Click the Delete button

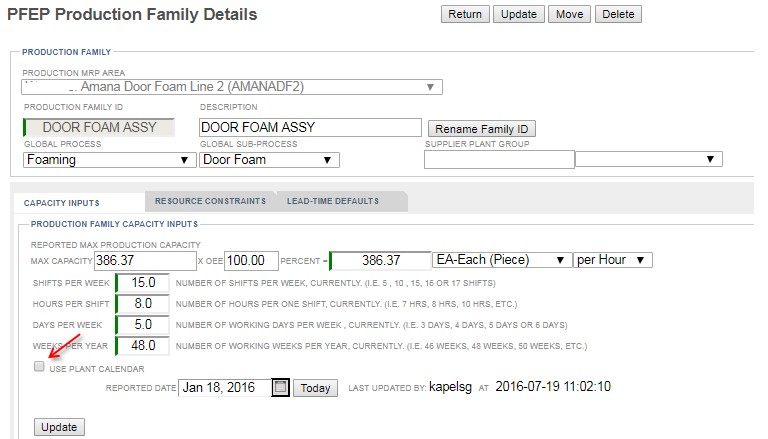[618, 14]
